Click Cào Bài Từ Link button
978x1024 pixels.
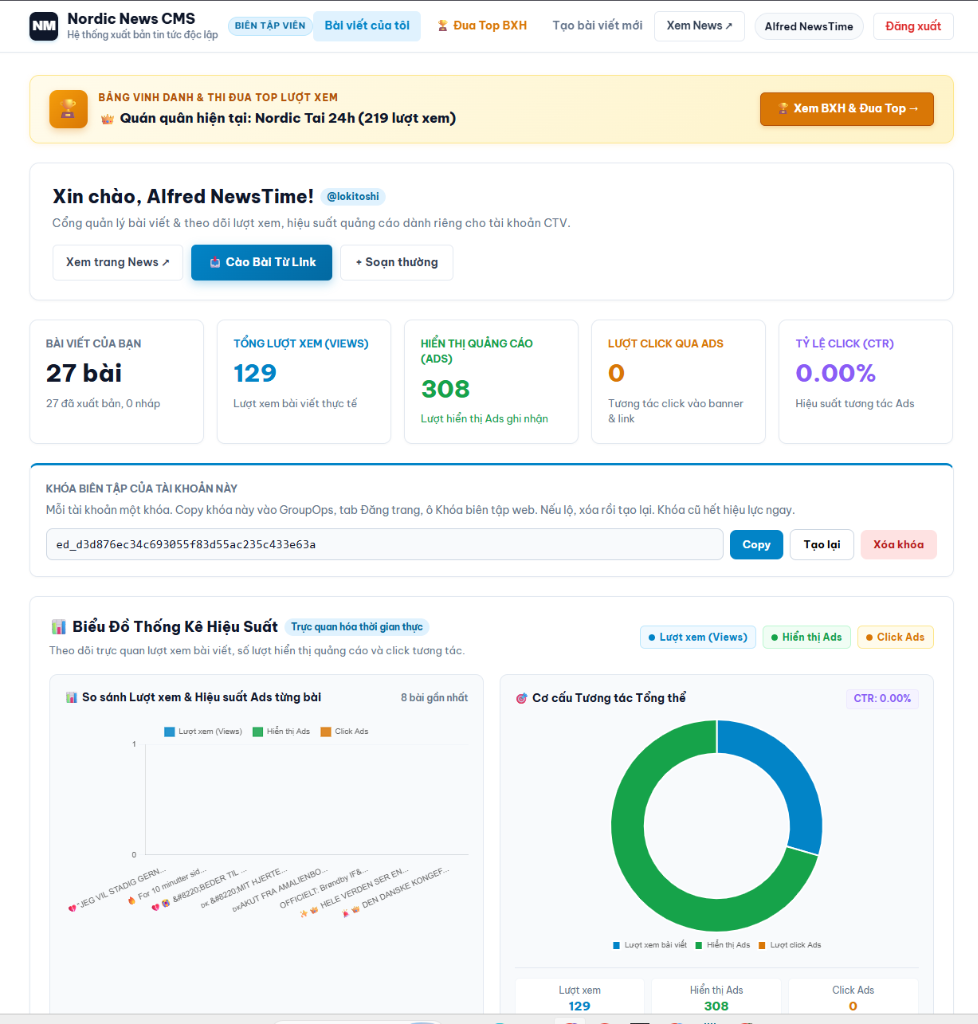(262, 263)
